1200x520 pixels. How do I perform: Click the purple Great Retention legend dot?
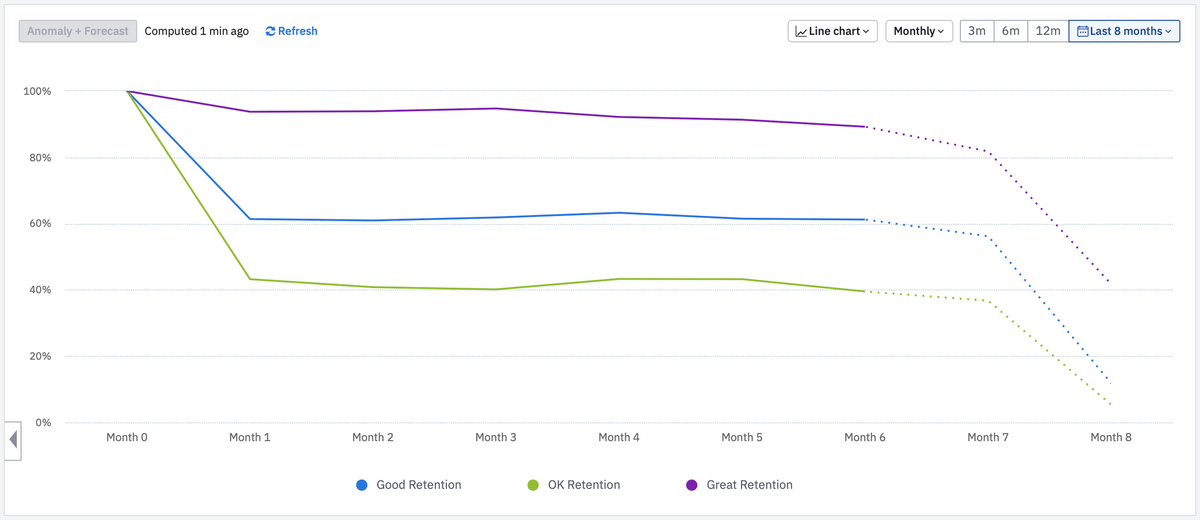[x=691, y=485]
